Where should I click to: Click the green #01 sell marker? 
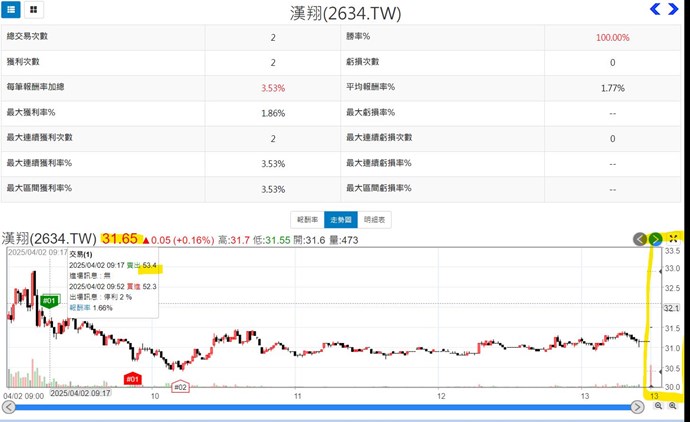click(x=49, y=301)
